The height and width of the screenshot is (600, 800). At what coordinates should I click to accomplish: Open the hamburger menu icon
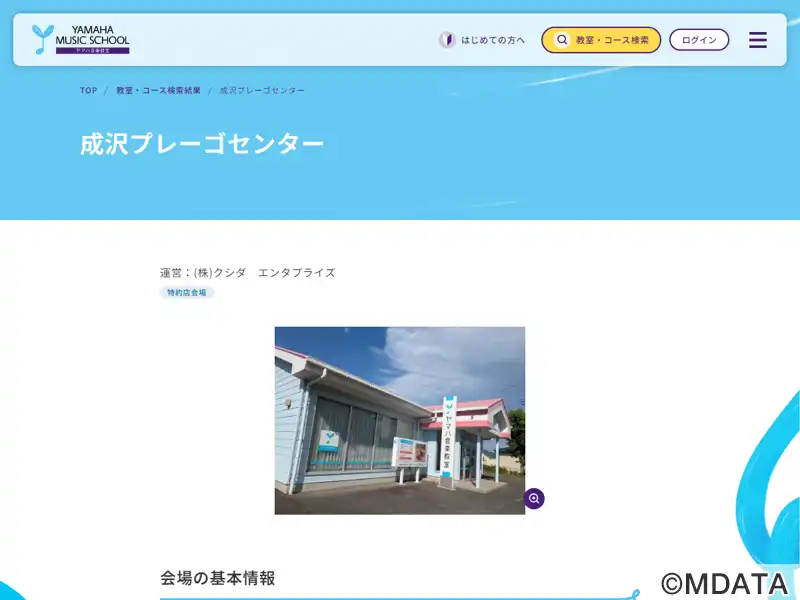pyautogui.click(x=758, y=40)
